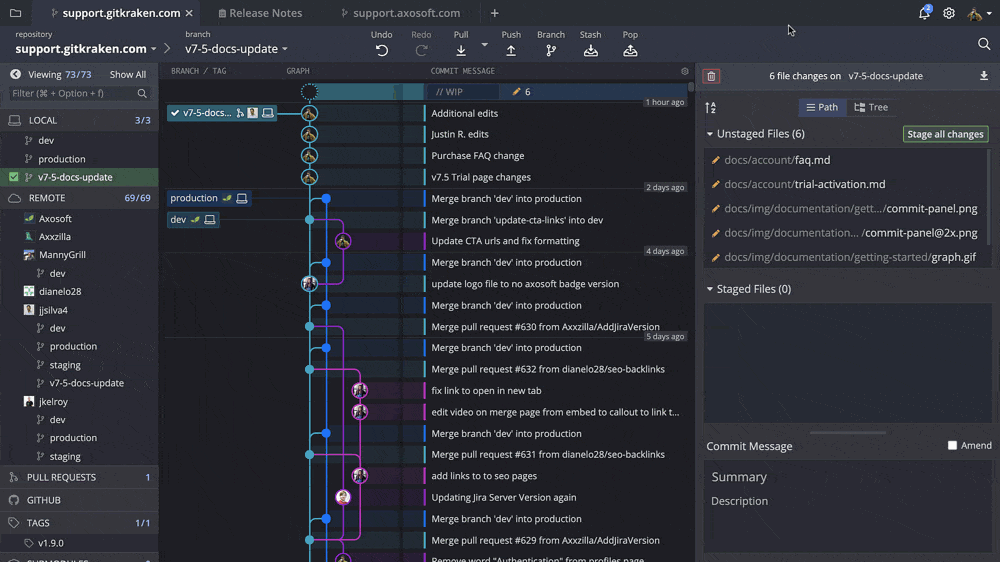Click the Undo icon in toolbar

381,50
